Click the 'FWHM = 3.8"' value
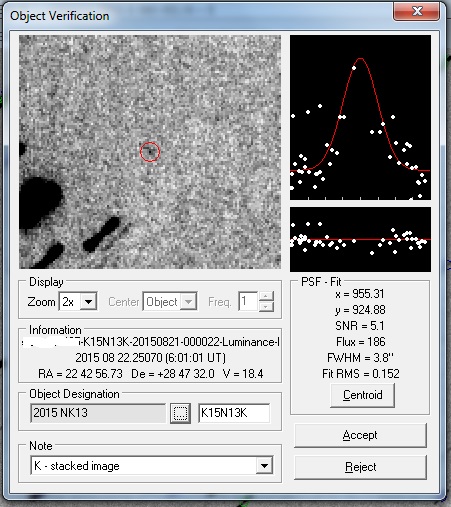 click(x=360, y=358)
